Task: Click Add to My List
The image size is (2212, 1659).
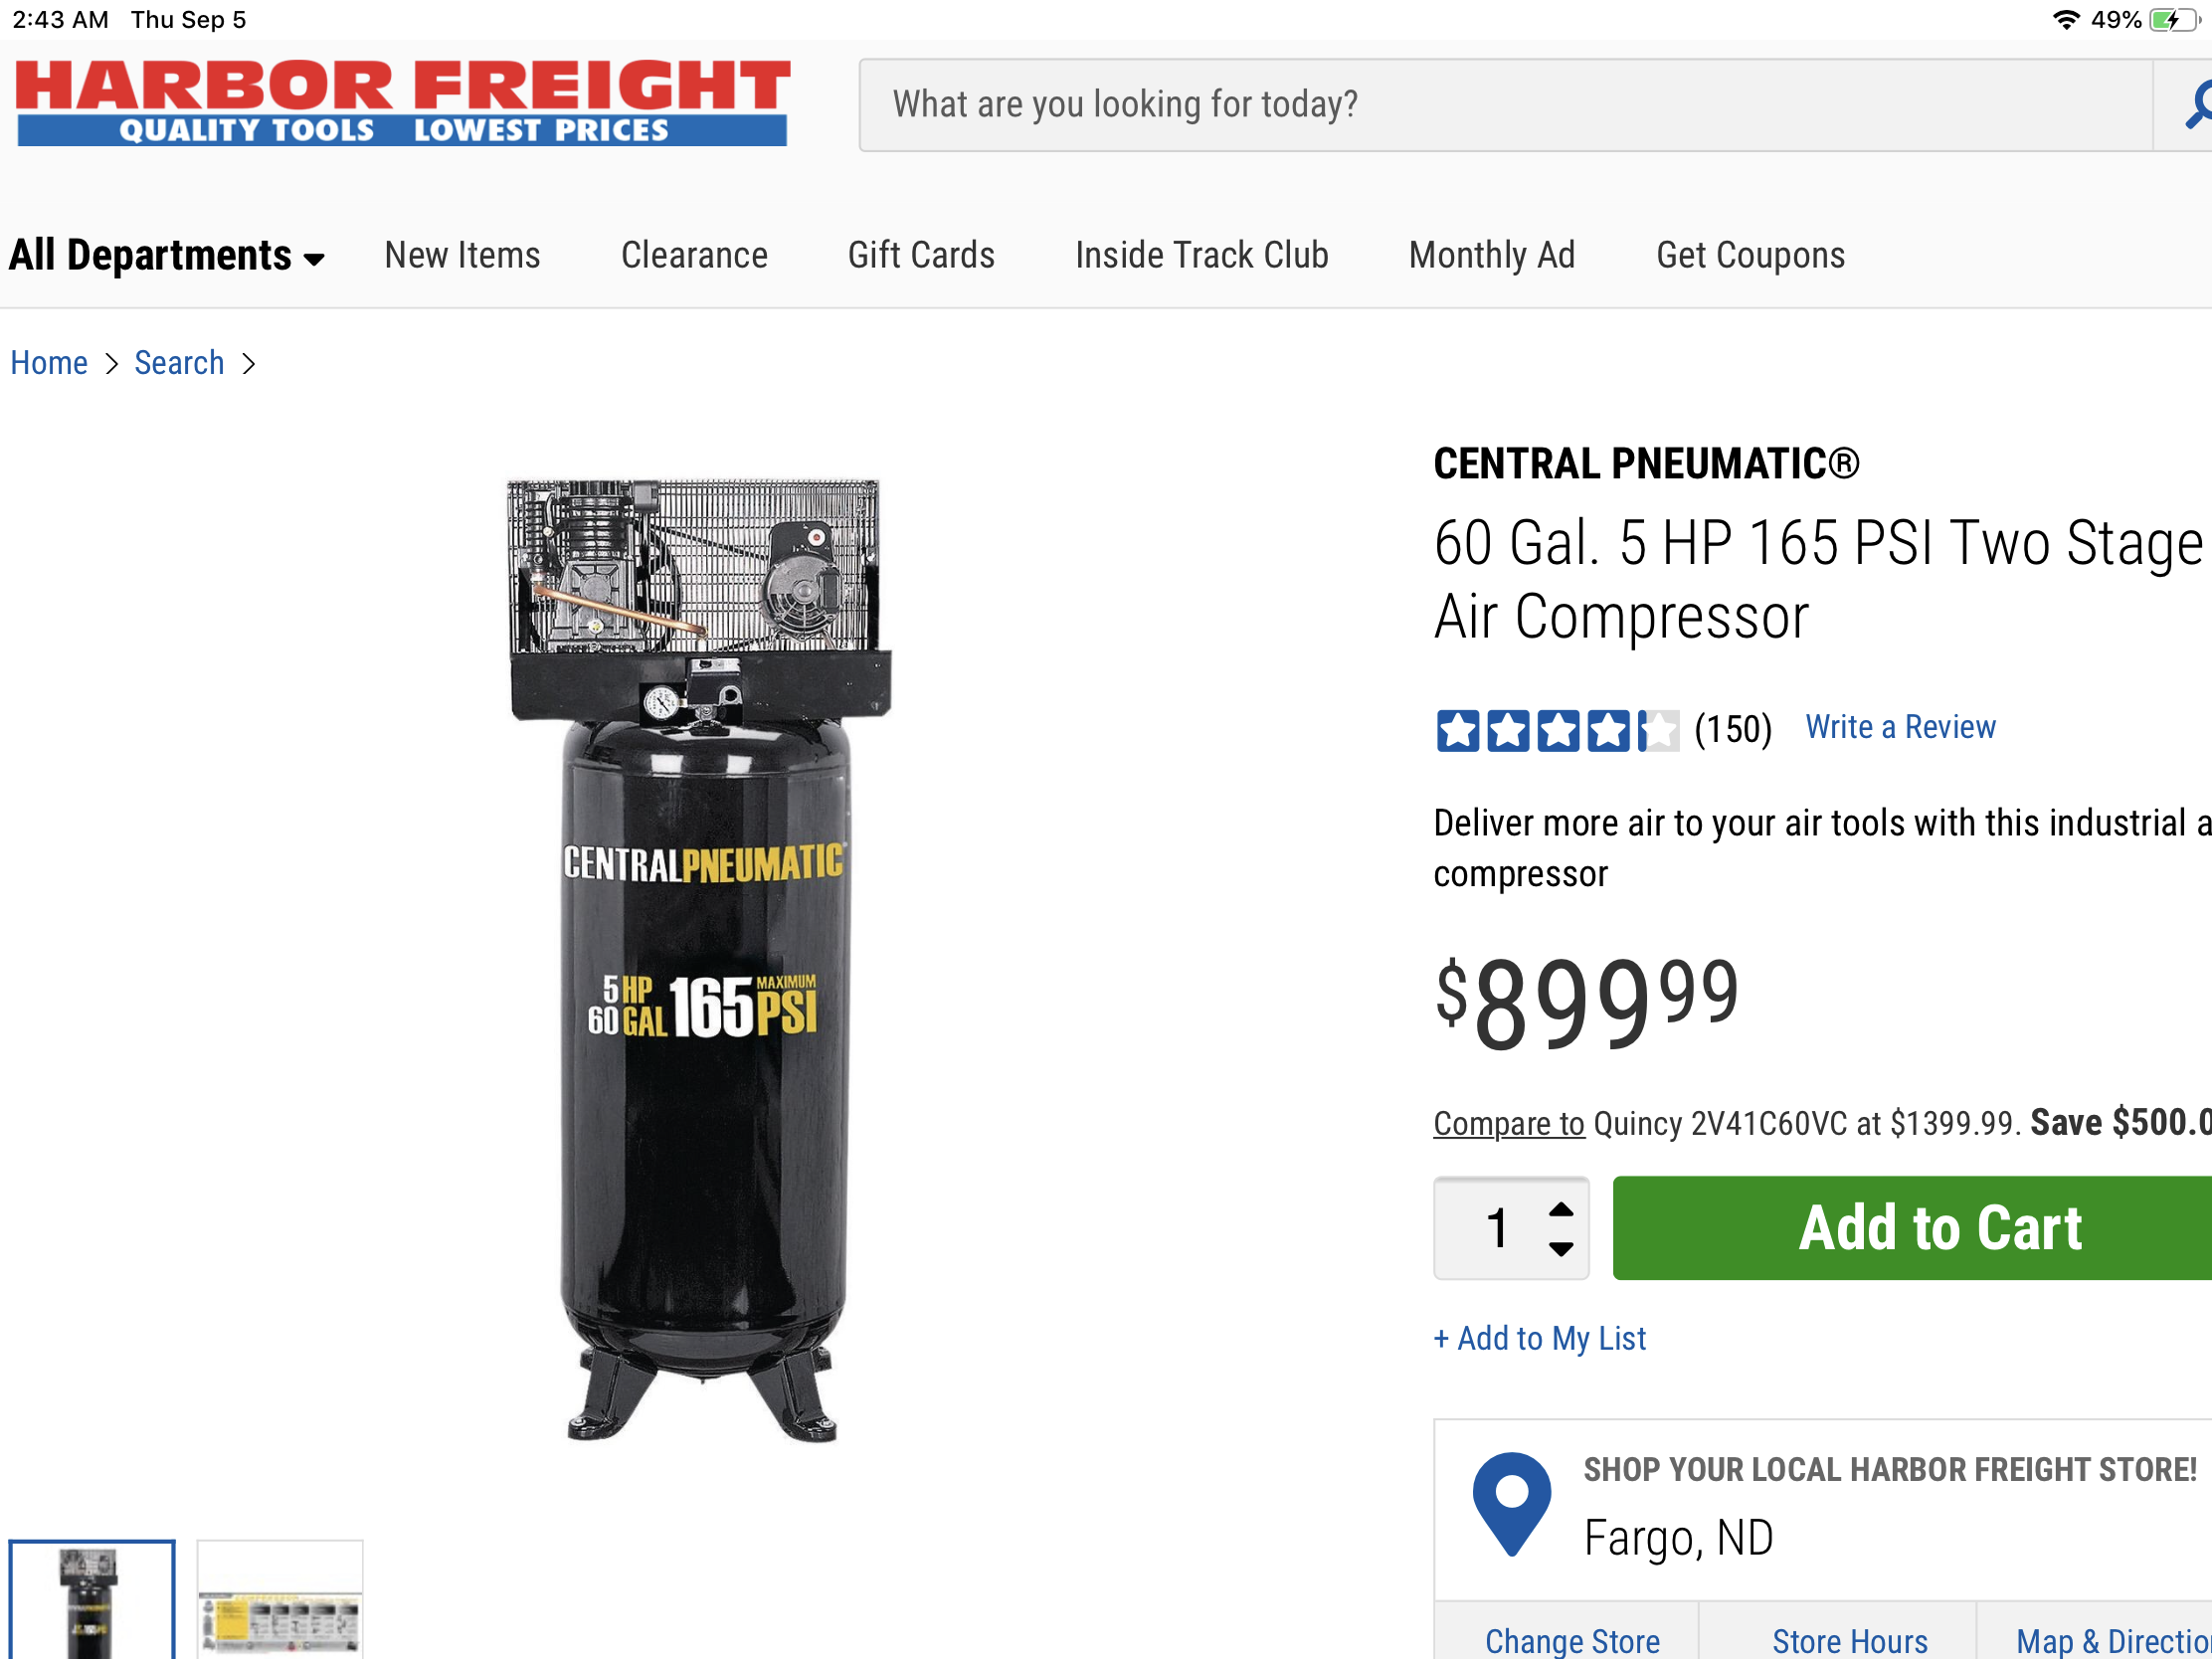Action: point(1539,1338)
